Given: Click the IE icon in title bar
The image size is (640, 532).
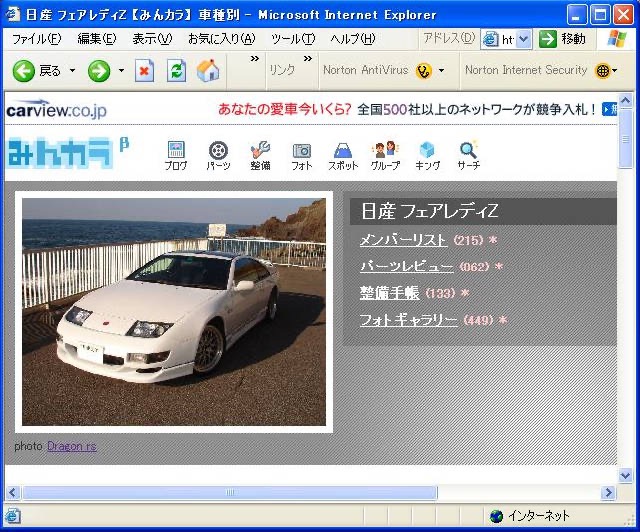Looking at the screenshot, I should tap(13, 14).
